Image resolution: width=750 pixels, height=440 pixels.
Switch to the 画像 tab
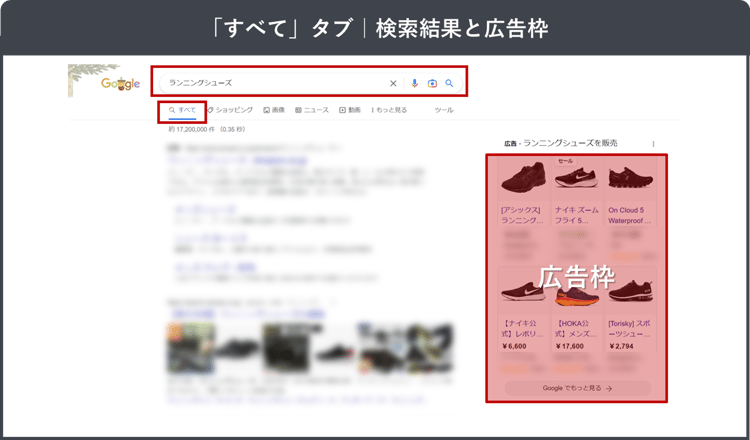[x=274, y=110]
